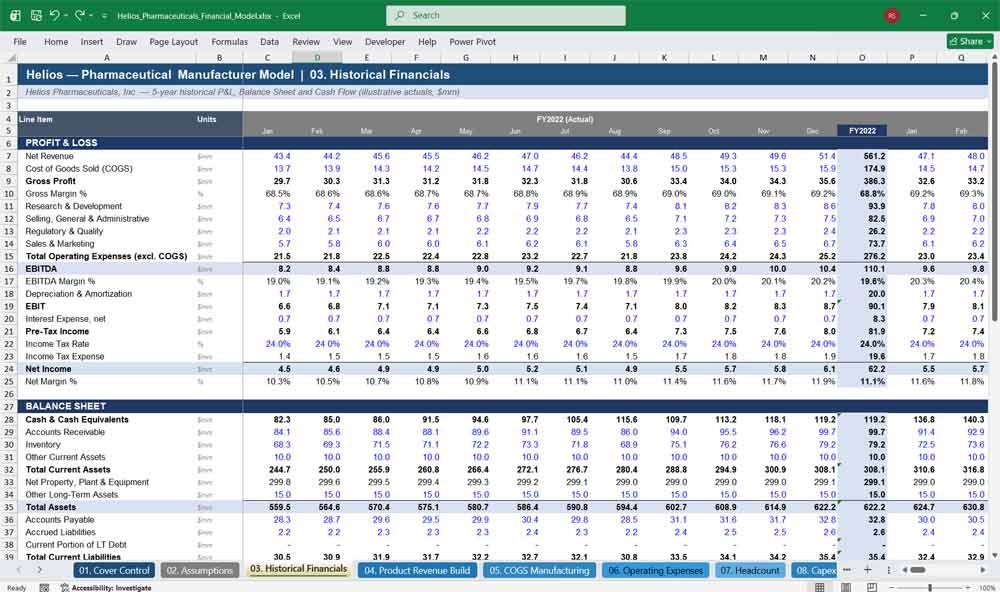
Task: Switch to the Home ribbon tab
Action: (x=56, y=41)
